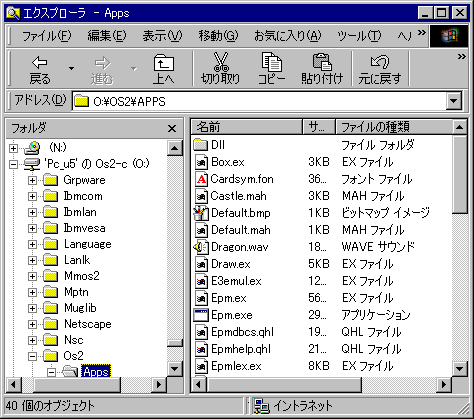
Task: Collapse the Os2 folder tree node
Action: tap(32, 356)
